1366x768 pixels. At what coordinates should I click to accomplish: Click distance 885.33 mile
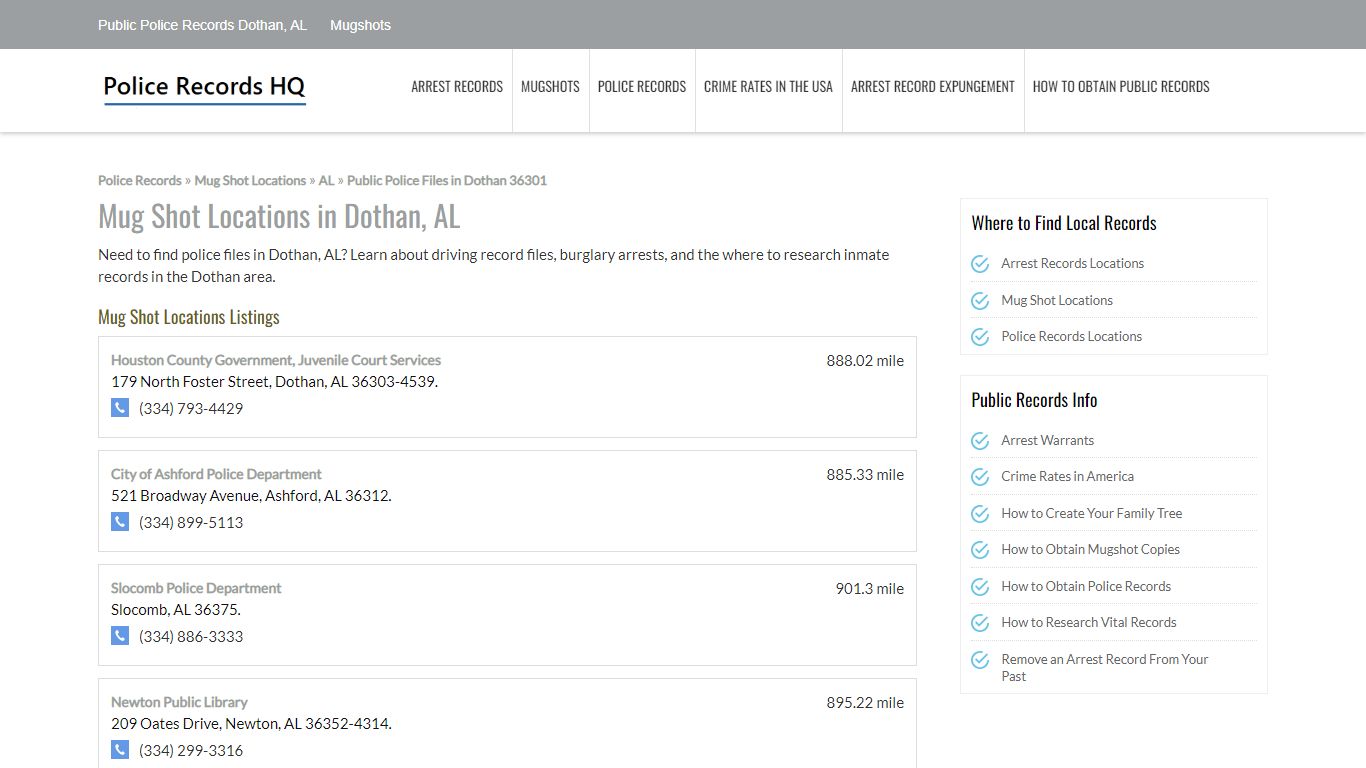point(865,475)
